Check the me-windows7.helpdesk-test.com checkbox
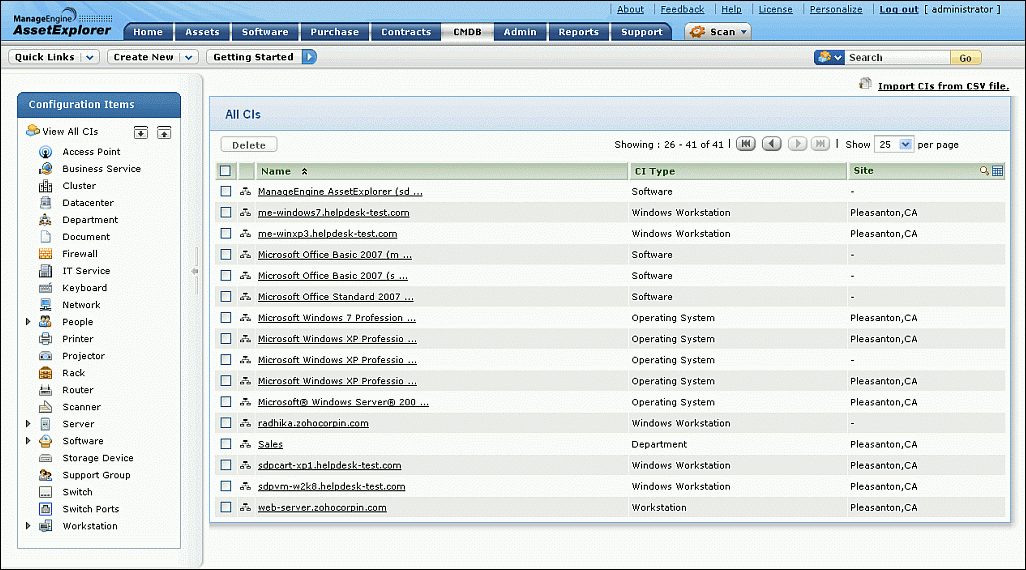Image resolution: width=1026 pixels, height=570 pixels. (226, 213)
